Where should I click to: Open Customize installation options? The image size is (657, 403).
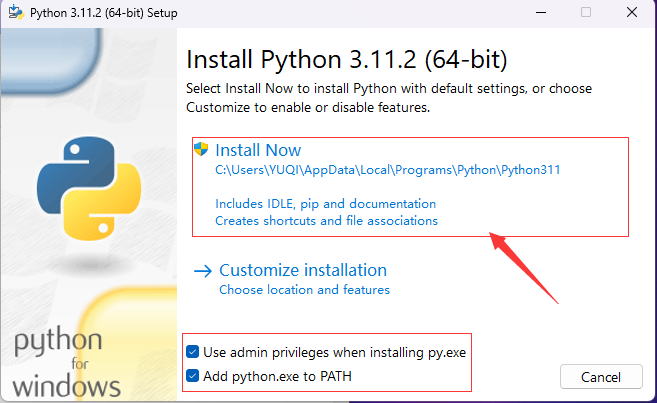click(302, 270)
